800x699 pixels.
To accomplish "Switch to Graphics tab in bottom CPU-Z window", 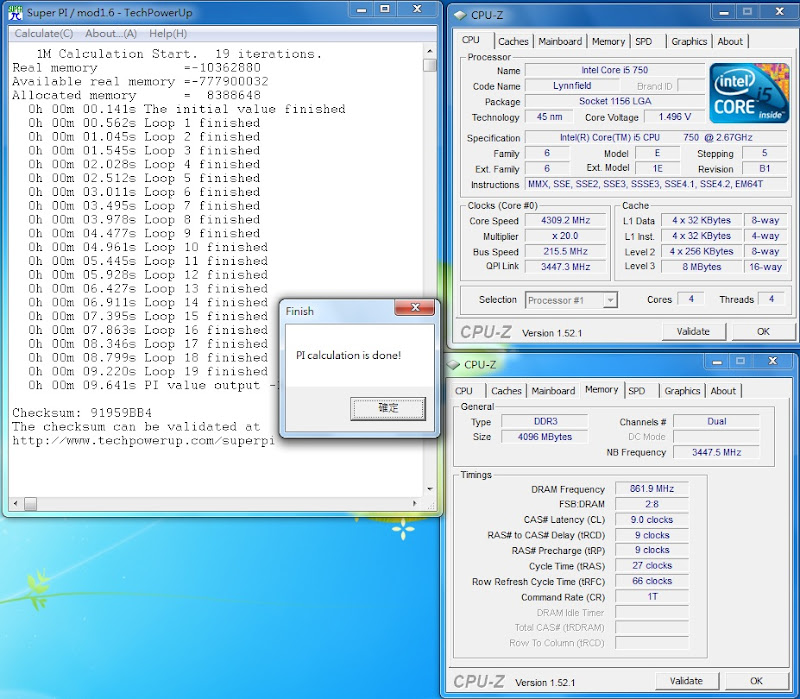I will (x=682, y=391).
